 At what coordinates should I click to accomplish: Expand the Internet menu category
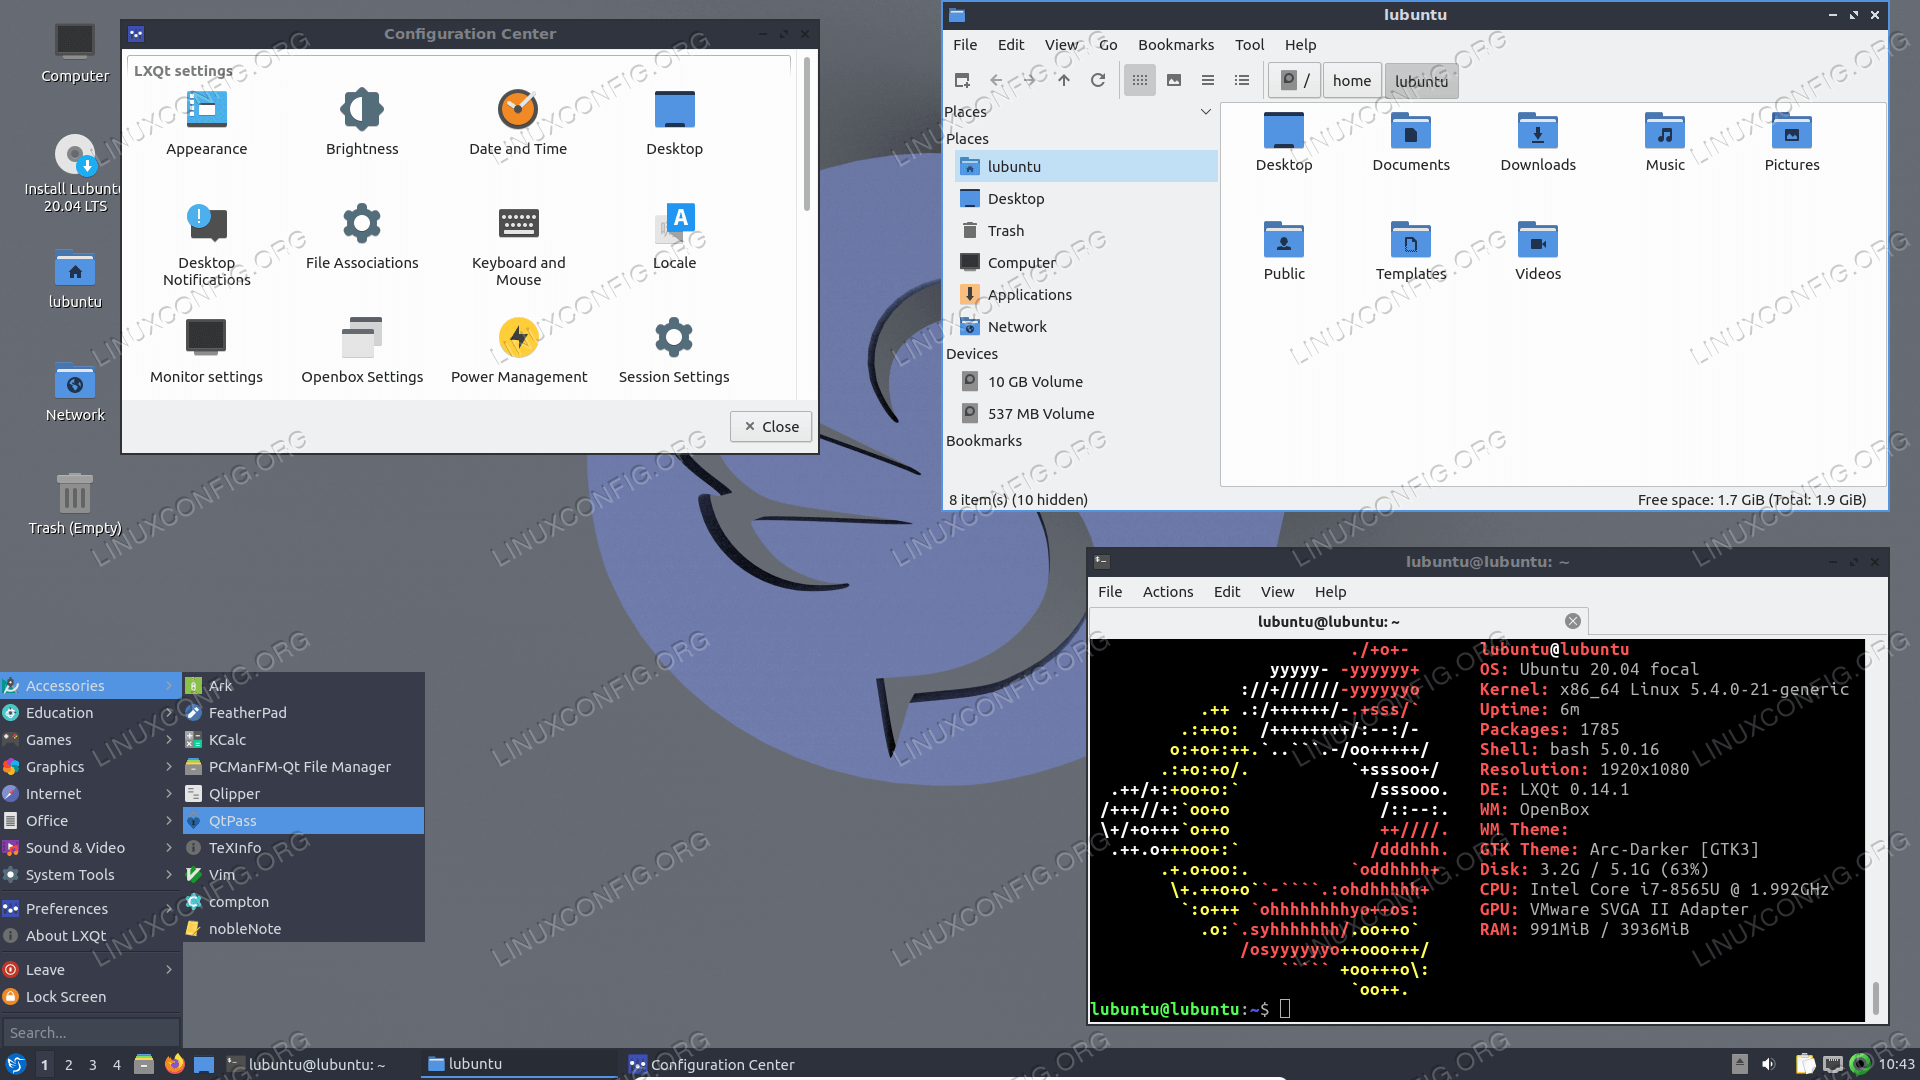click(90, 794)
